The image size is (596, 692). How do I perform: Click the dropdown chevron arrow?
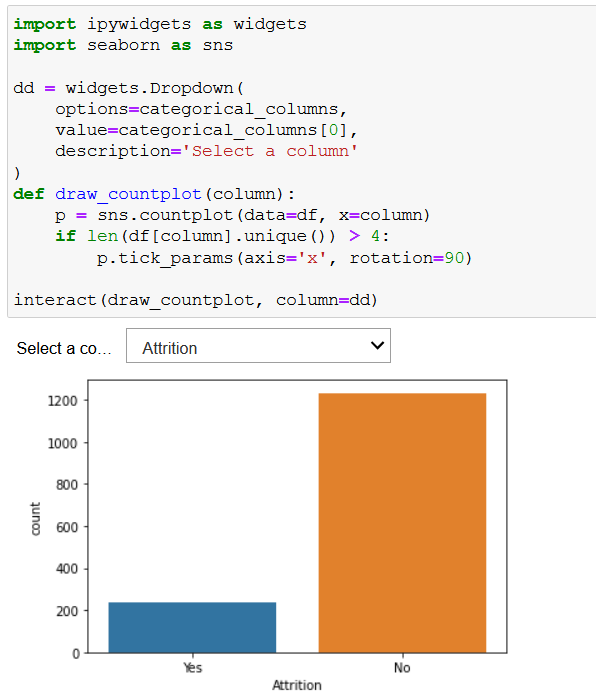(377, 345)
